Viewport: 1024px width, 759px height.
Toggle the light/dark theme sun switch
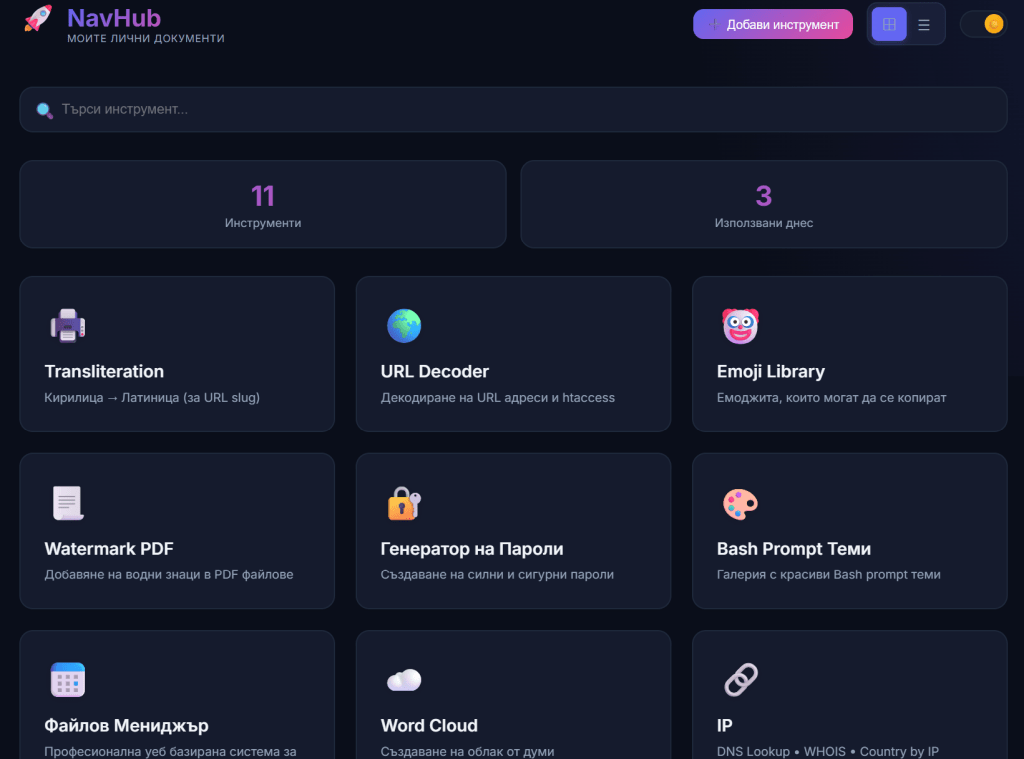click(x=984, y=24)
